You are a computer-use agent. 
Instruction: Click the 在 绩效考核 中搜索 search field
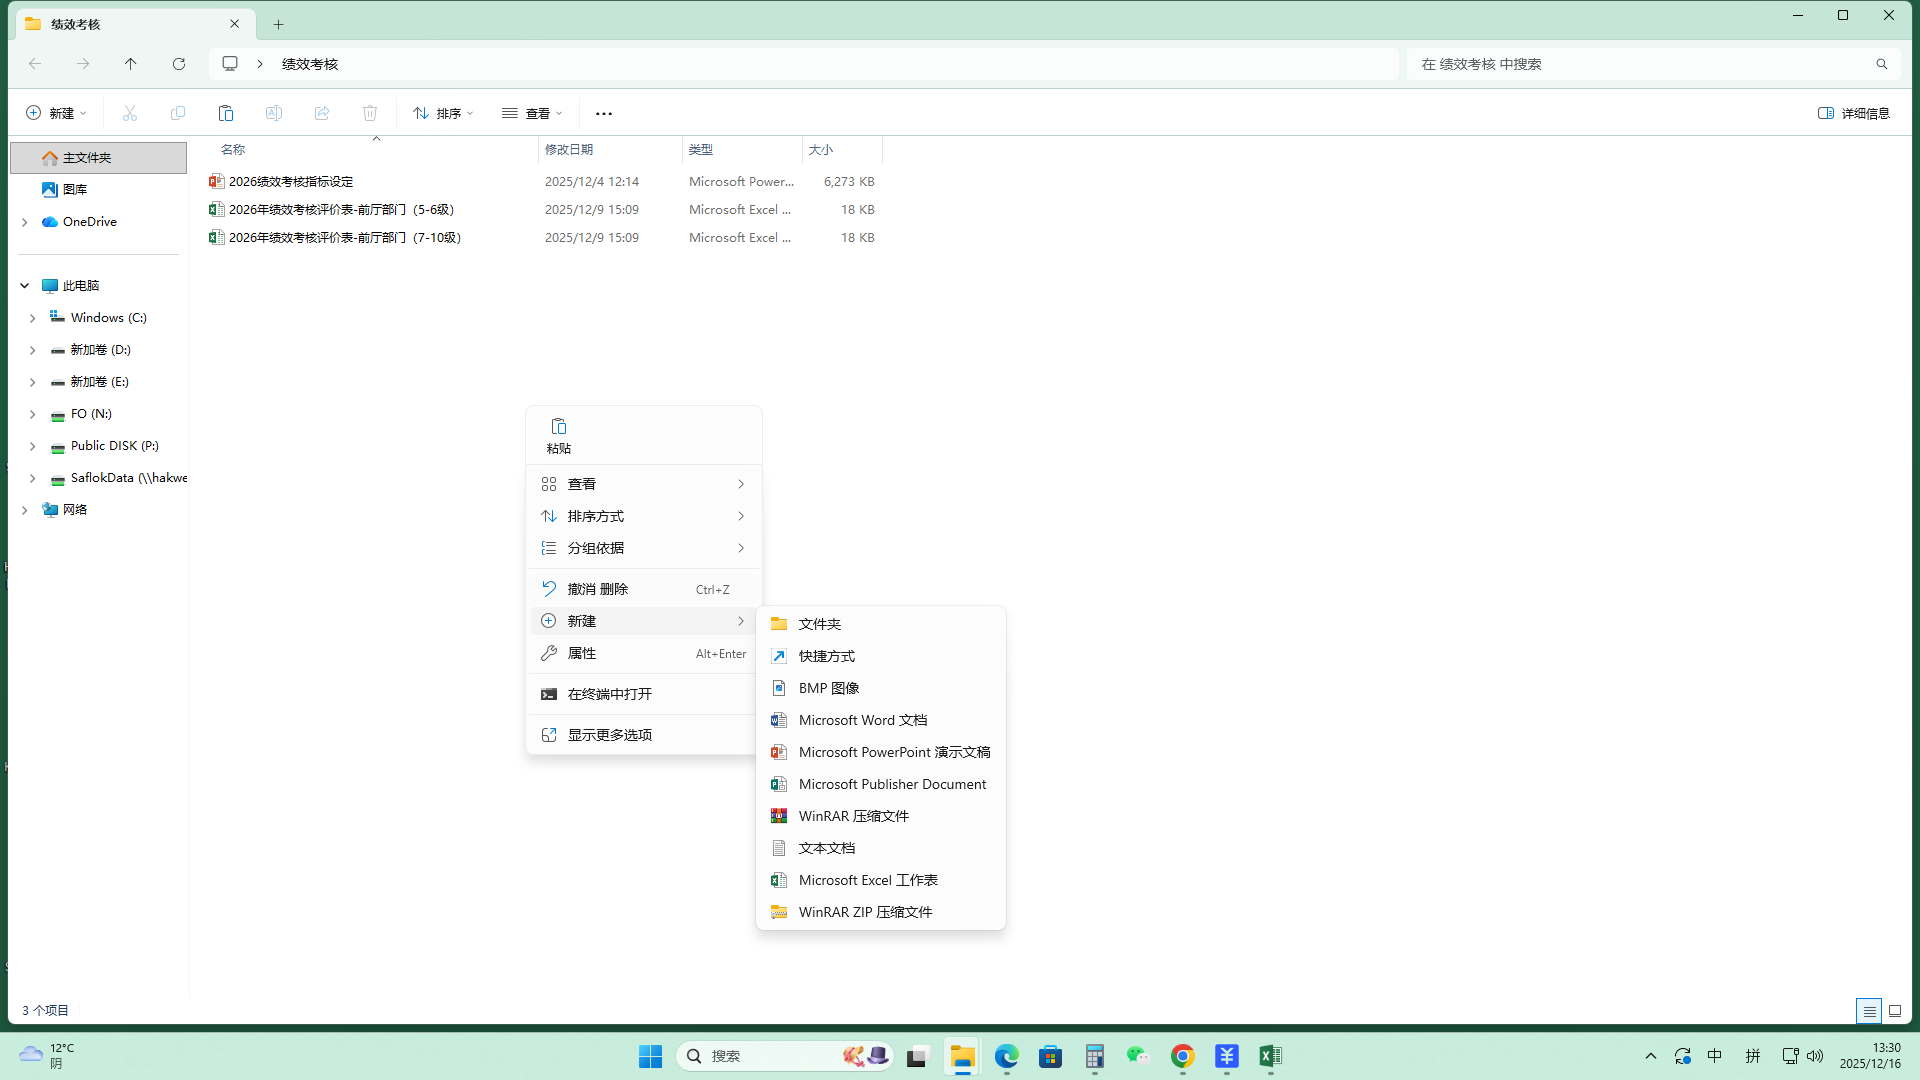pyautogui.click(x=1640, y=64)
